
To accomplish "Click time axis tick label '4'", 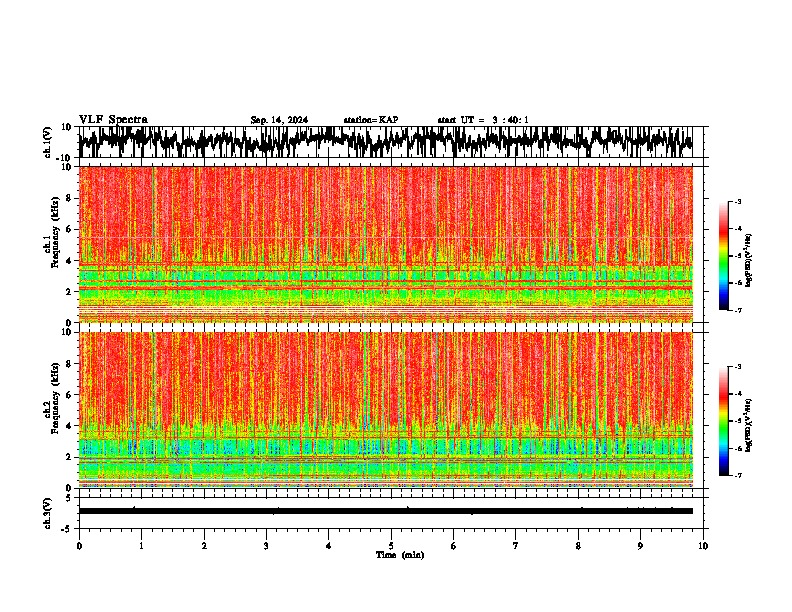I will click(x=329, y=546).
